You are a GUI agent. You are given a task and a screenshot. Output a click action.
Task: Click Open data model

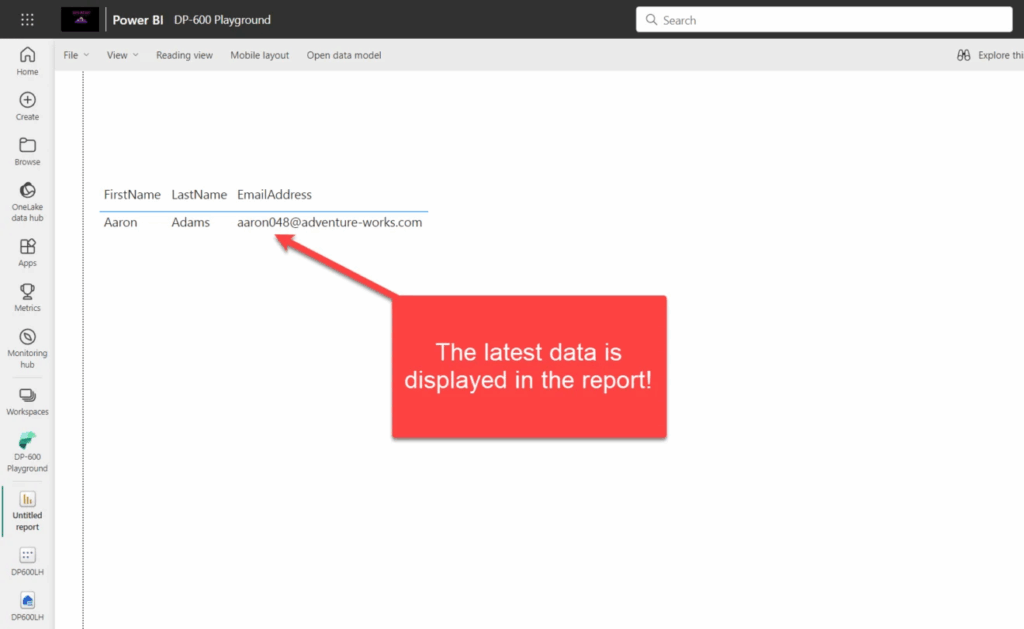click(343, 55)
